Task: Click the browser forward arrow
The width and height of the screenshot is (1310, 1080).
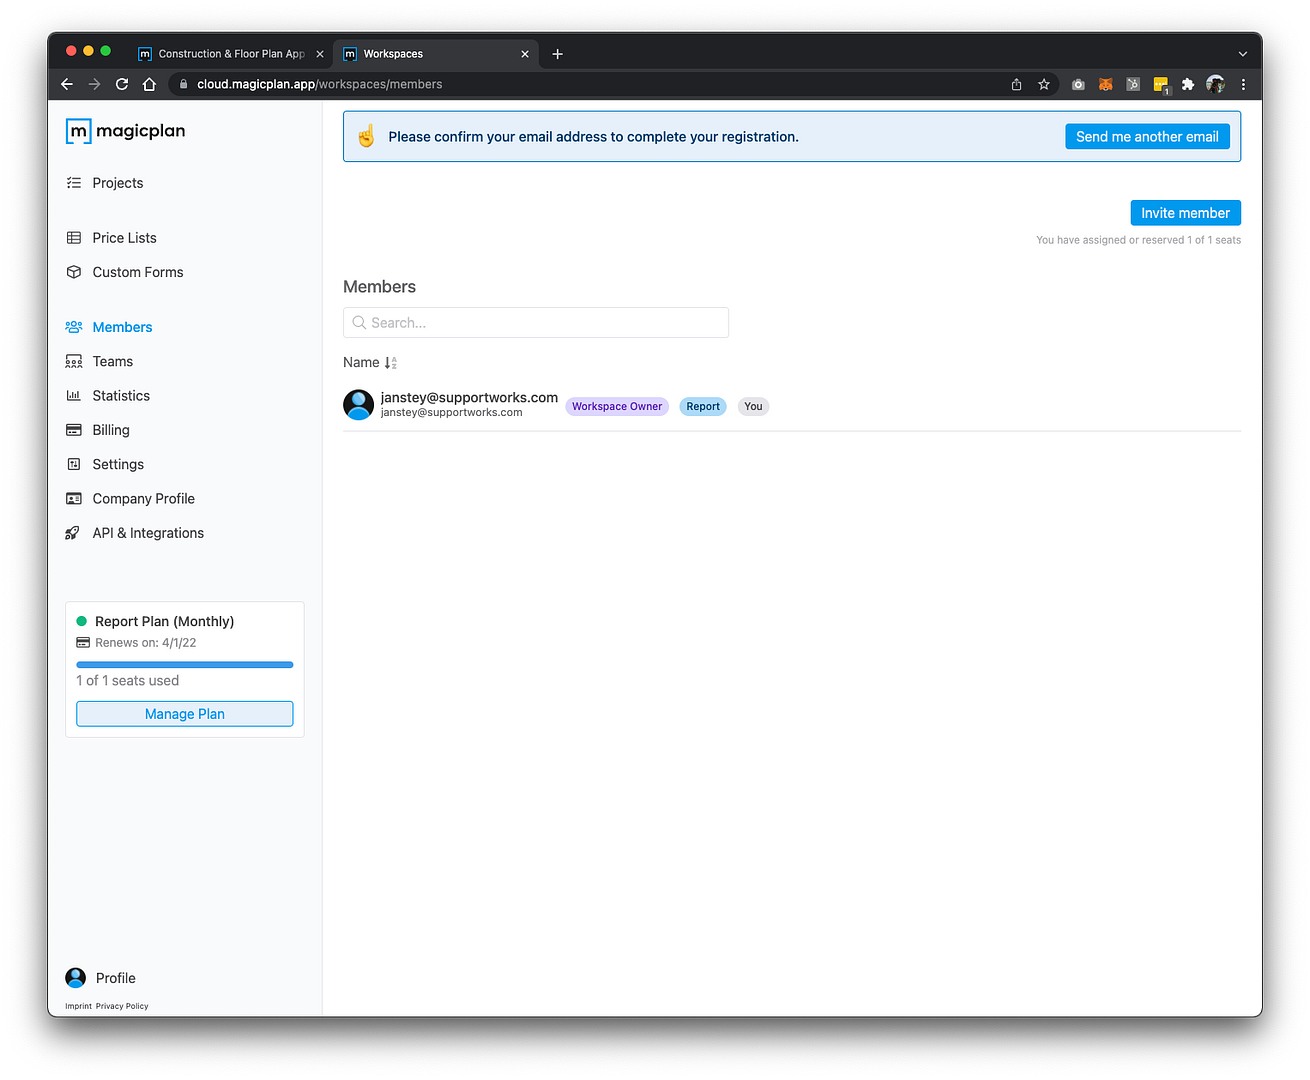Action: (94, 84)
